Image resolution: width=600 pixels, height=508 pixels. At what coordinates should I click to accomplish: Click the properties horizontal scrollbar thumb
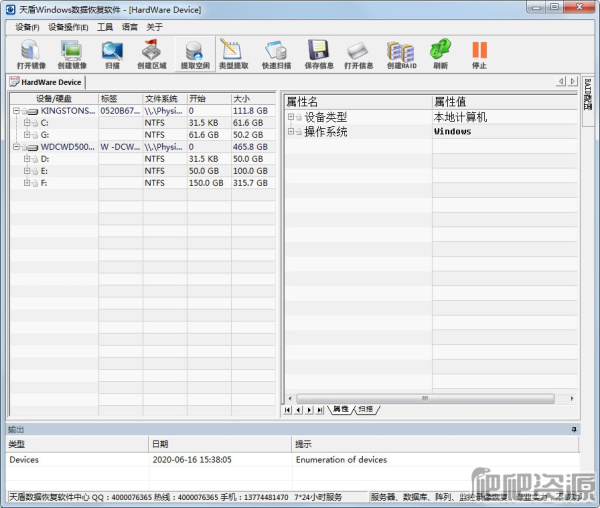tap(425, 399)
